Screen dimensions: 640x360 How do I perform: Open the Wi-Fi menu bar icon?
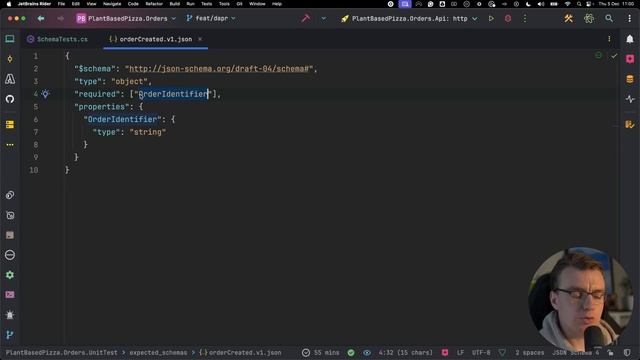(x=567, y=4)
